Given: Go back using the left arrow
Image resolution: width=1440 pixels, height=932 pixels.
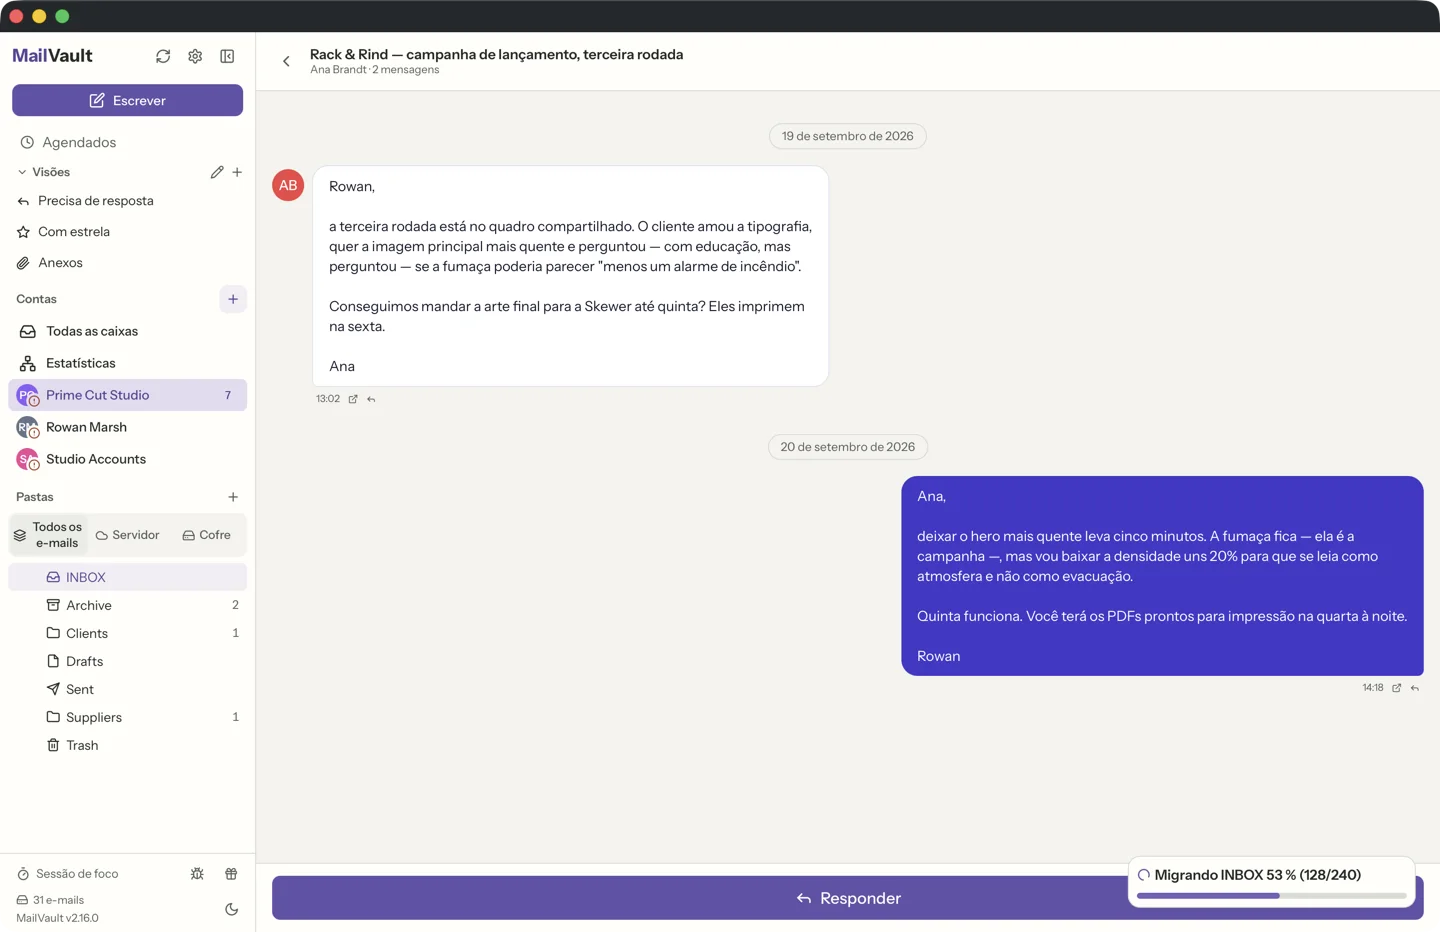Looking at the screenshot, I should (286, 61).
